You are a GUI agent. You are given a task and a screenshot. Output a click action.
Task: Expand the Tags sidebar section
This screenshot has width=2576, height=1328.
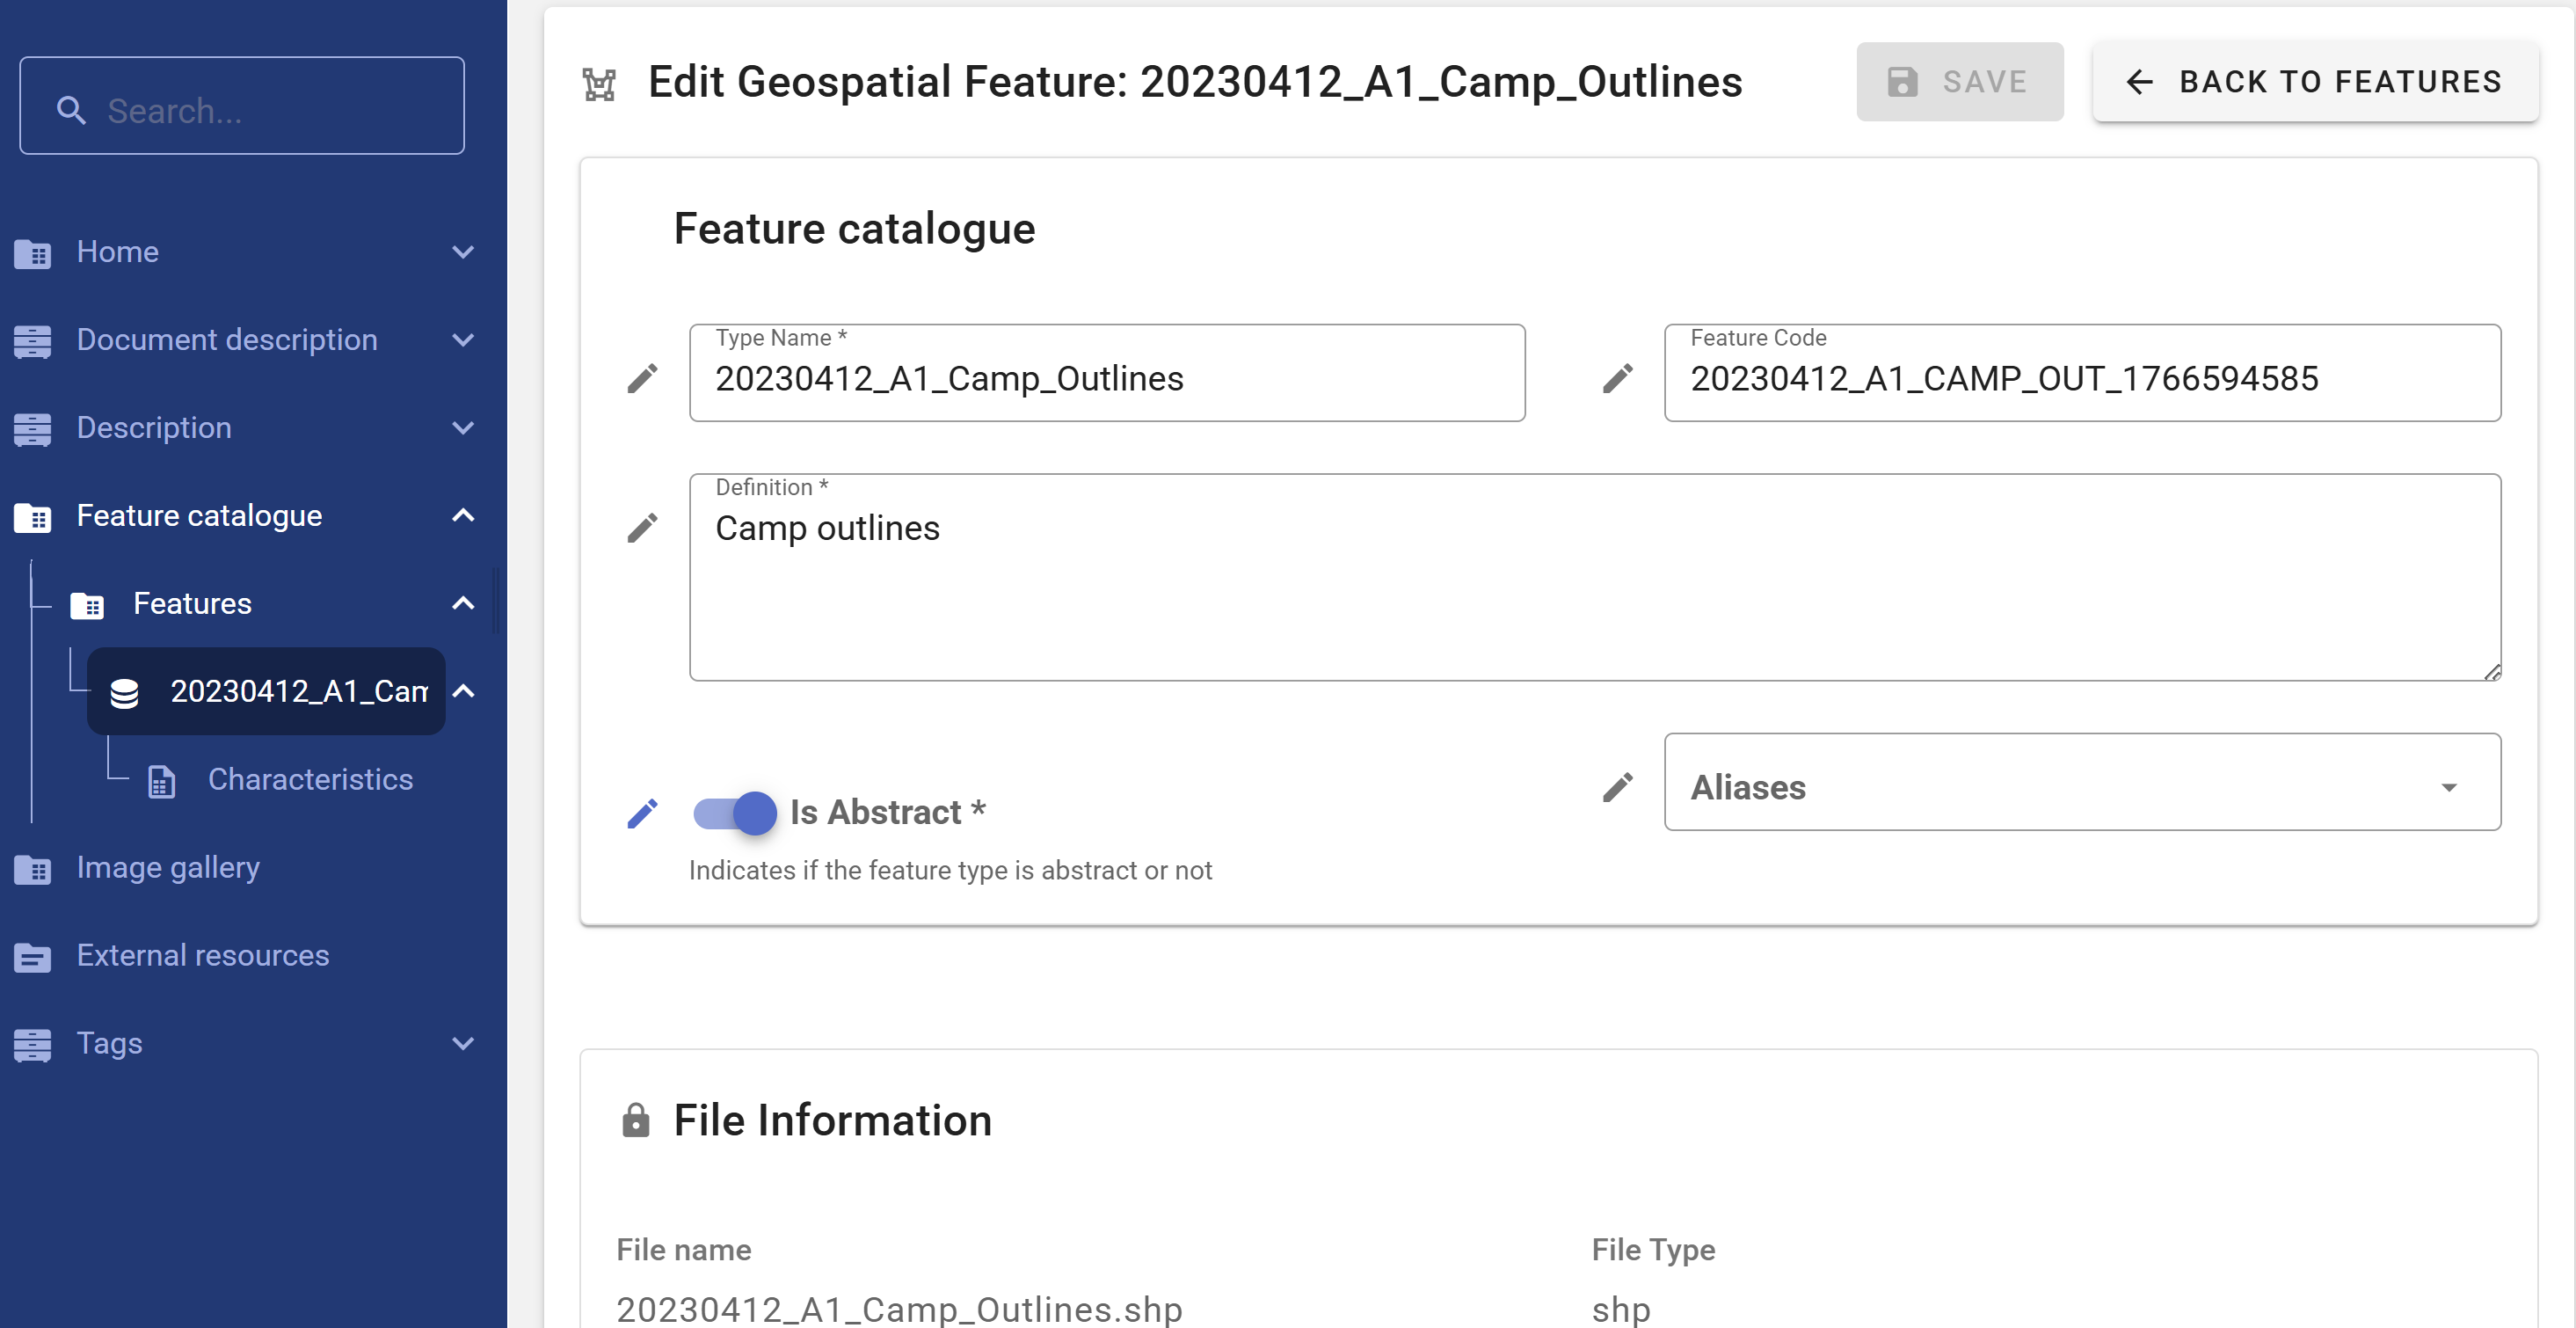coord(462,1043)
